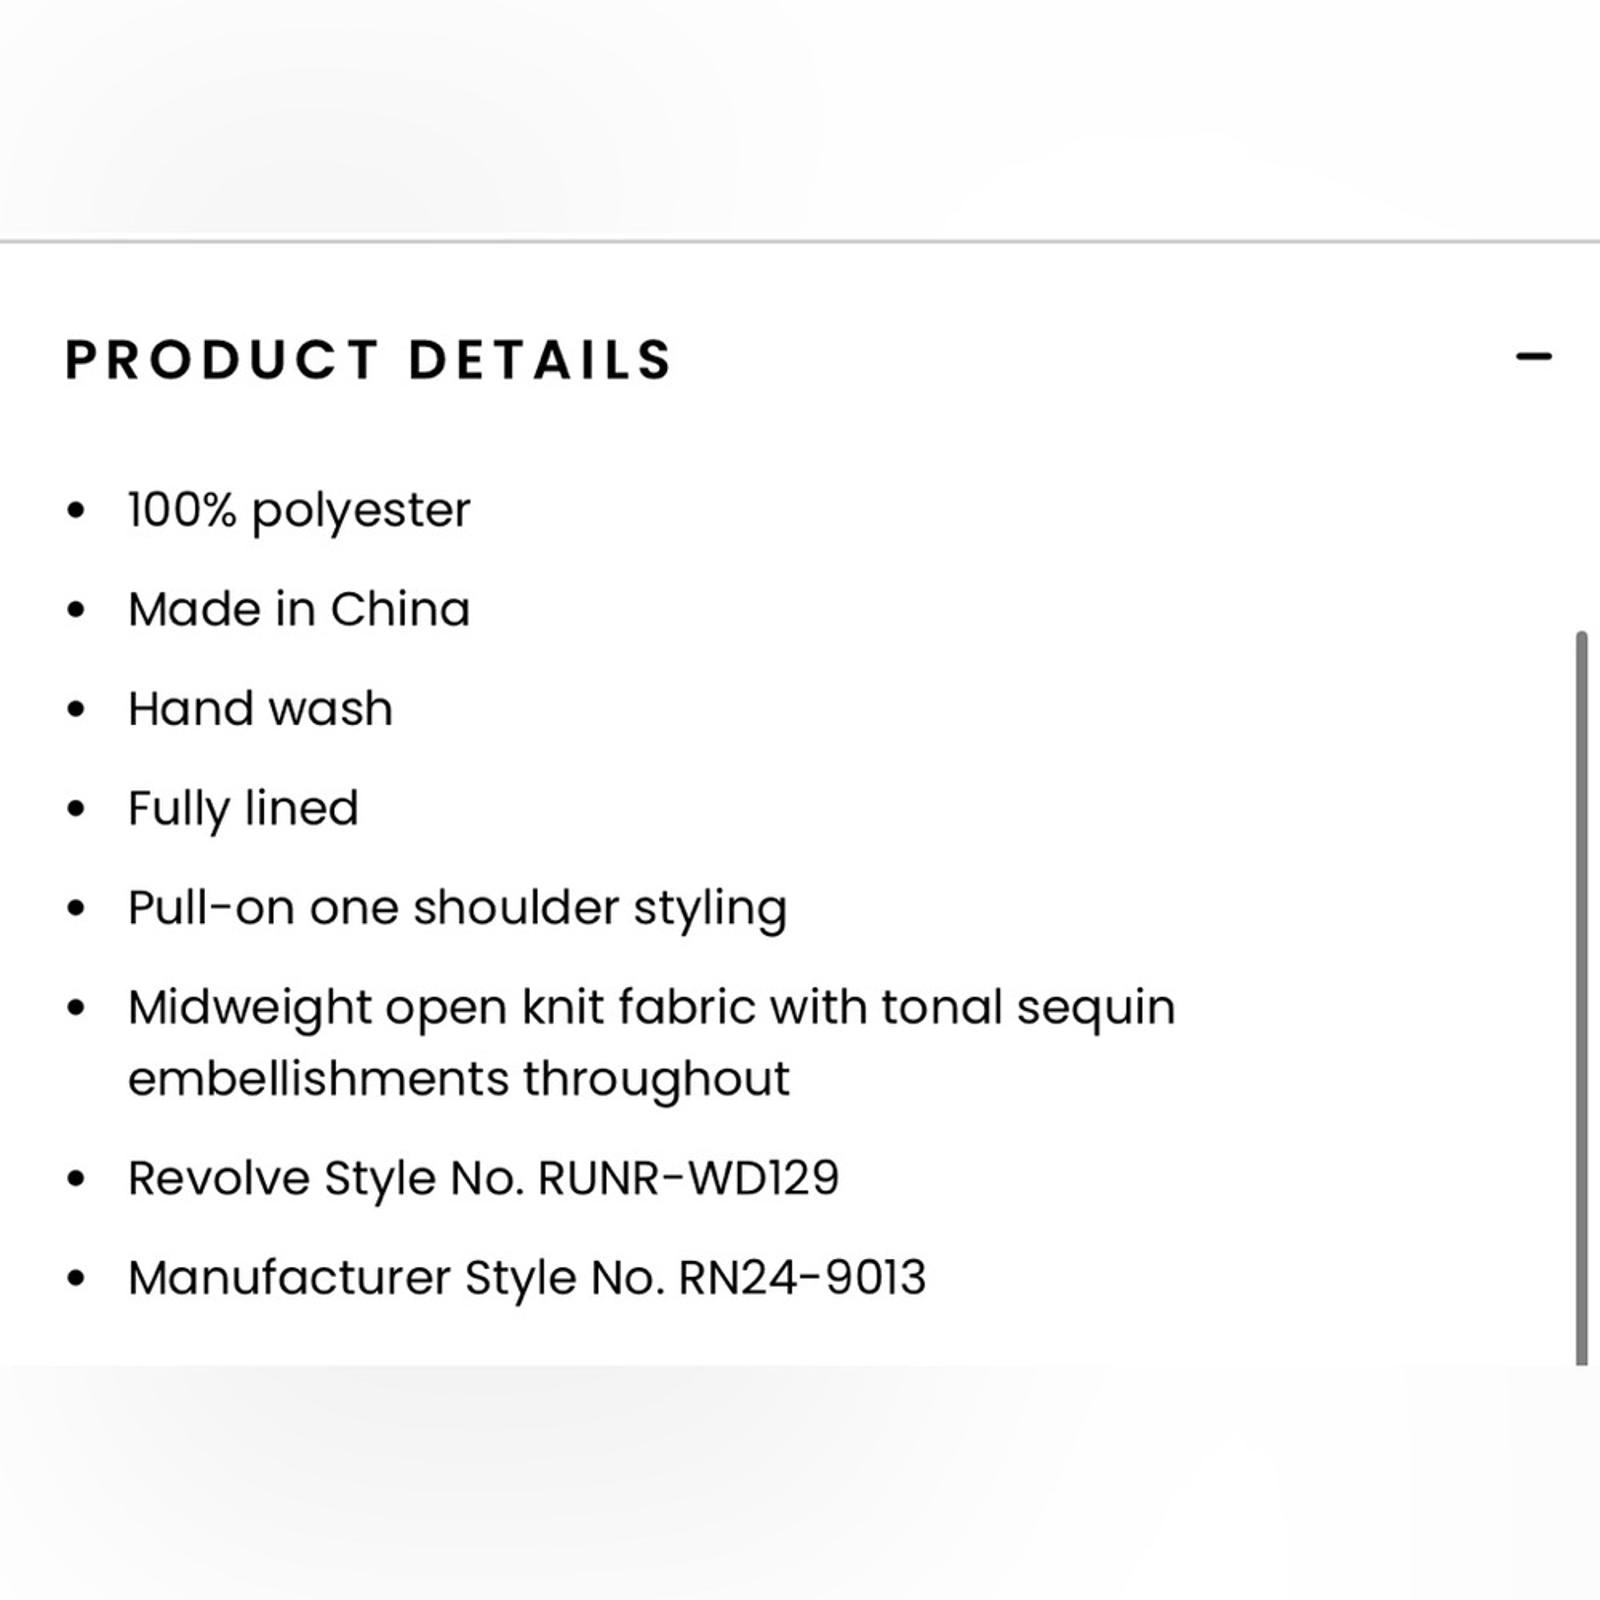Image resolution: width=1600 pixels, height=1600 pixels.
Task: Click the manufacturer code RN24-9013
Action: pos(802,1278)
